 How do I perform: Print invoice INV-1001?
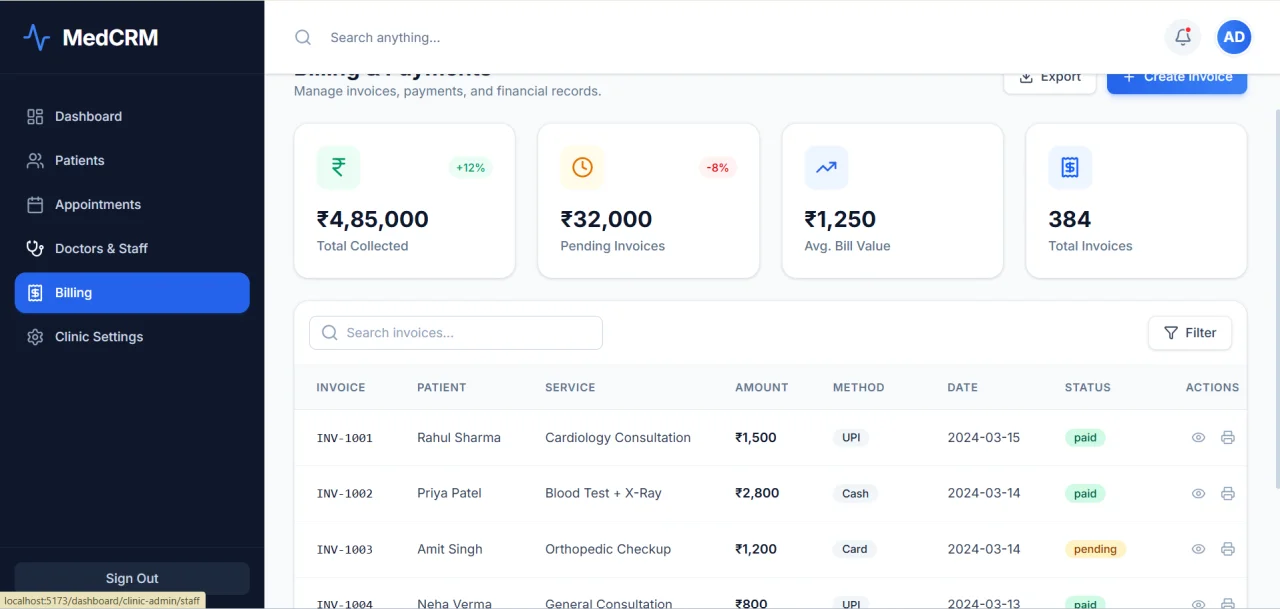1228,437
